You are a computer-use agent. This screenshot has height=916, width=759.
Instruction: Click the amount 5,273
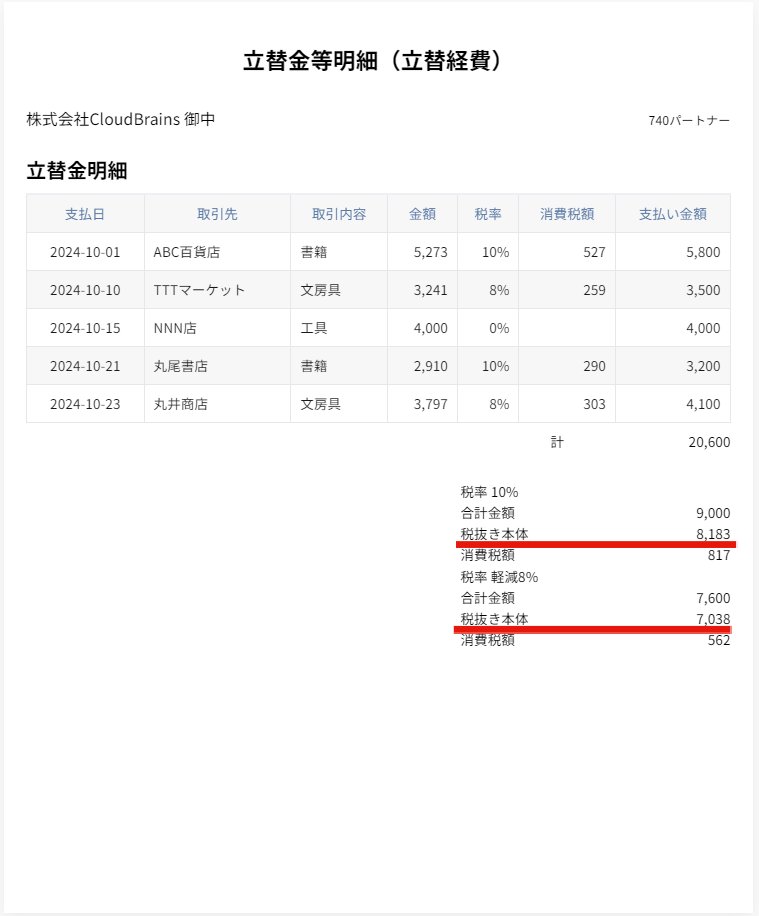coord(431,252)
